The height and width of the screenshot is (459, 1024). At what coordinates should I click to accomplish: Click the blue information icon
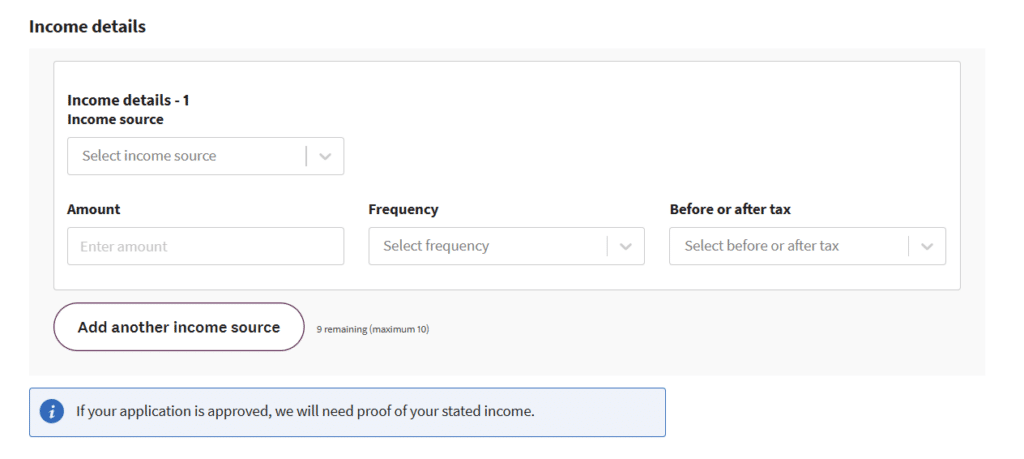click(51, 412)
